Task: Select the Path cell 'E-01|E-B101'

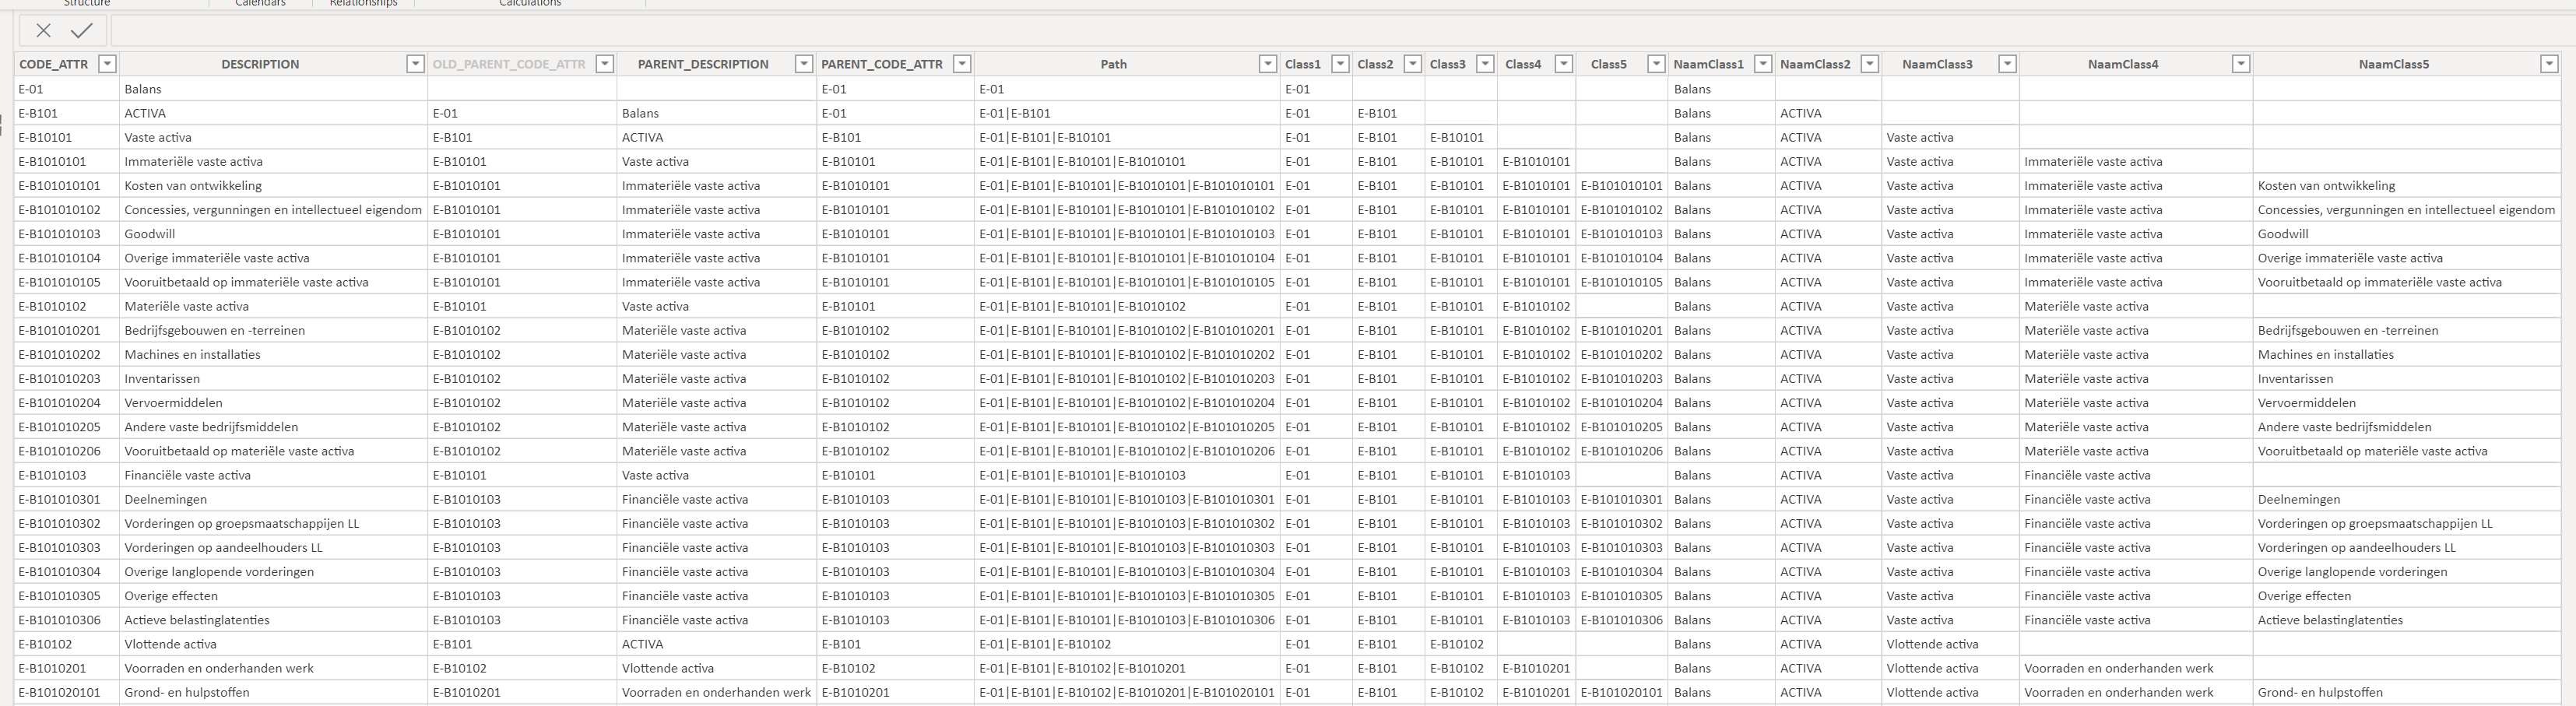Action: [x=1127, y=114]
